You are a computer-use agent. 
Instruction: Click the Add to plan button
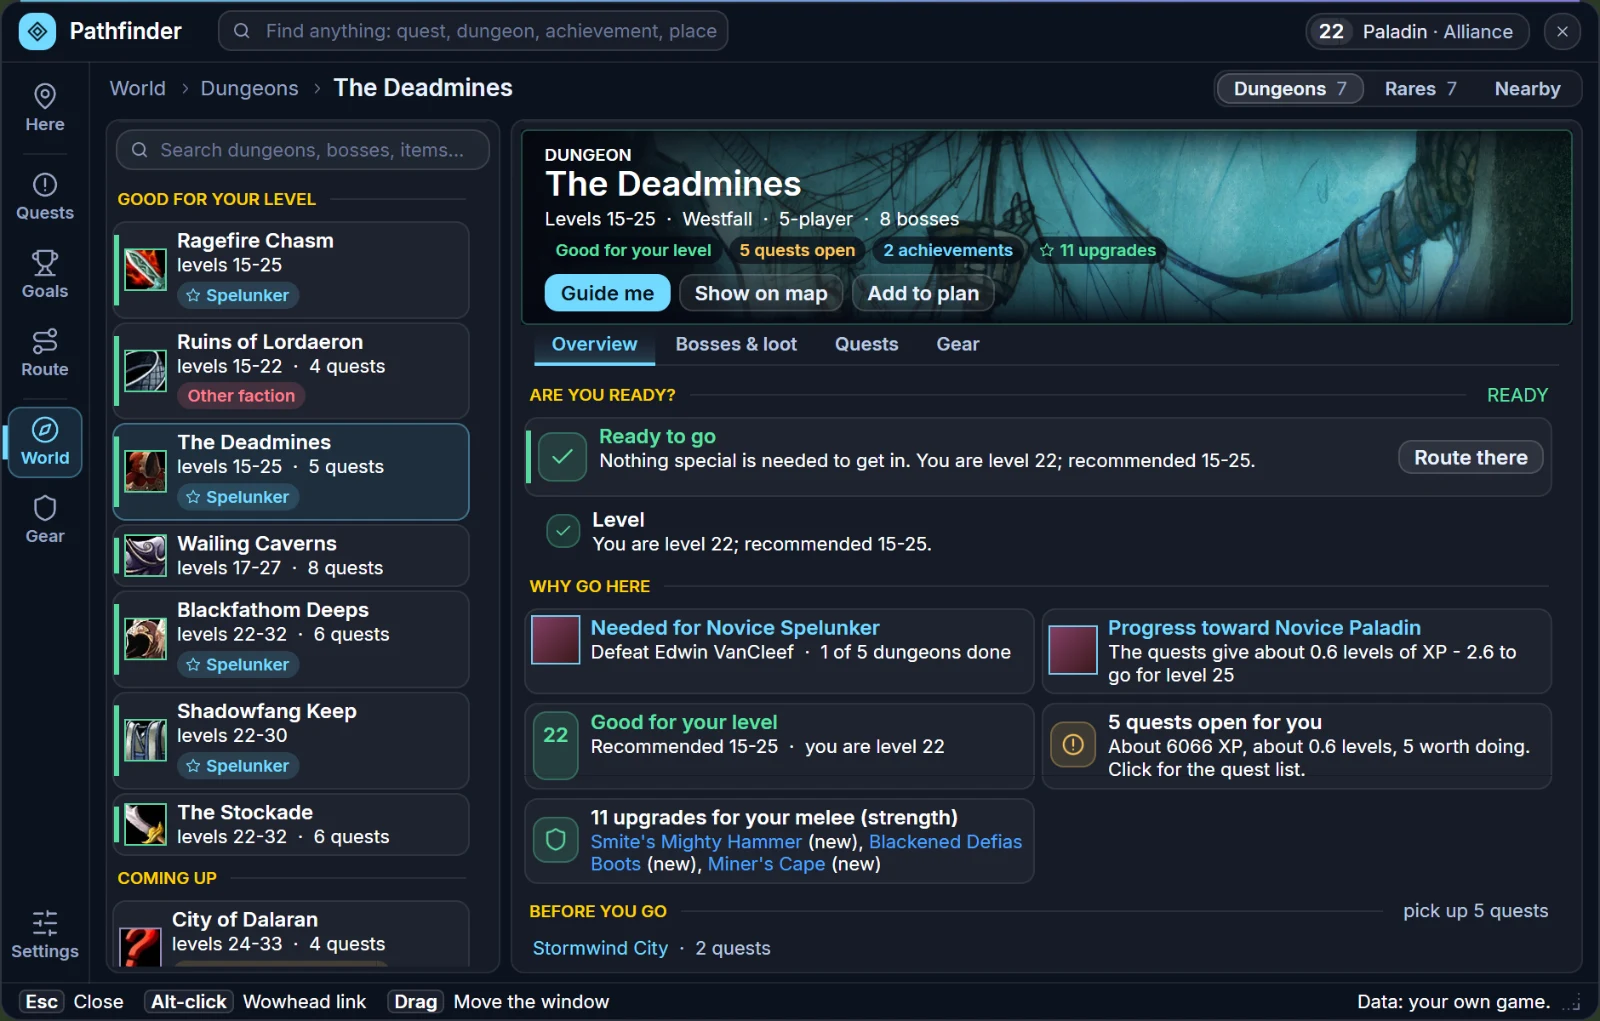click(923, 293)
